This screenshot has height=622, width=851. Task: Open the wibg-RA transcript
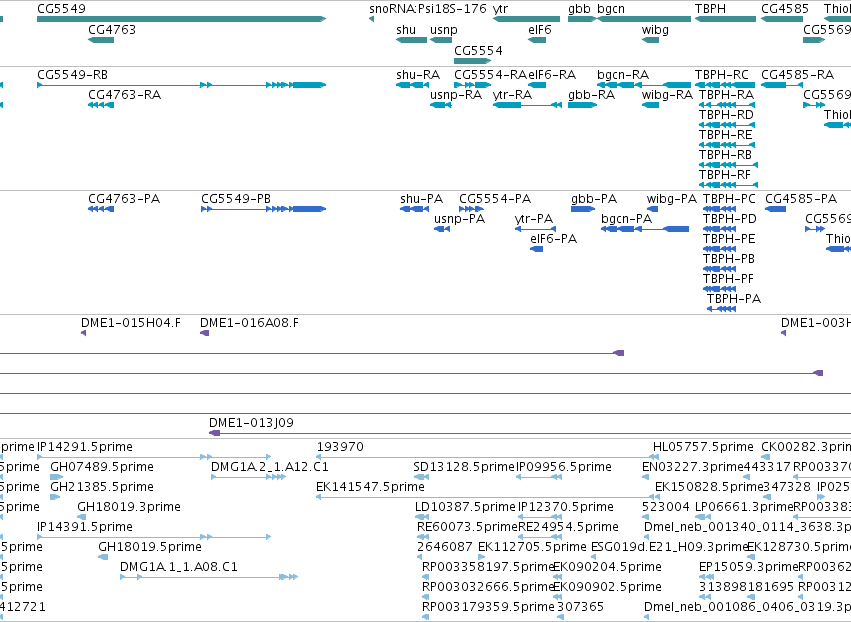click(667, 95)
